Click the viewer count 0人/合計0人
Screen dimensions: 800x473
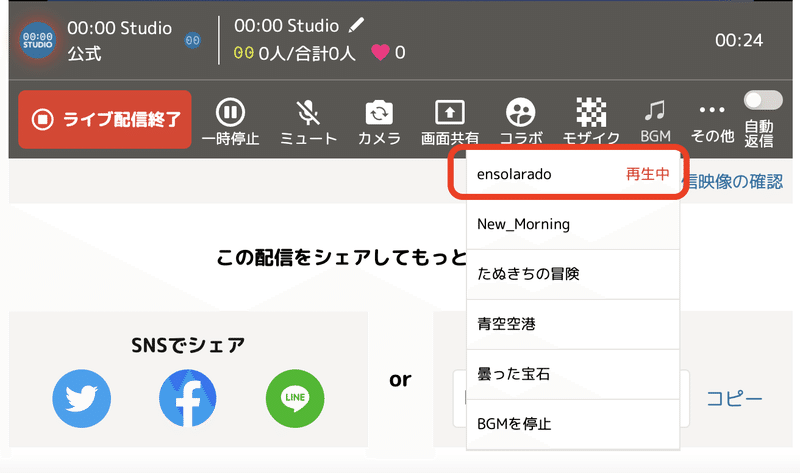point(307,53)
